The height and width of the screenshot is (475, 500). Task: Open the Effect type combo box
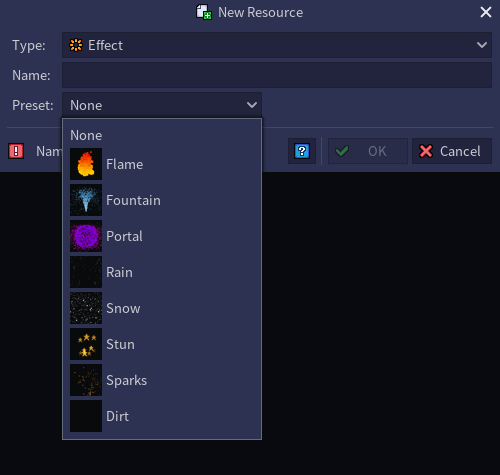point(277,45)
